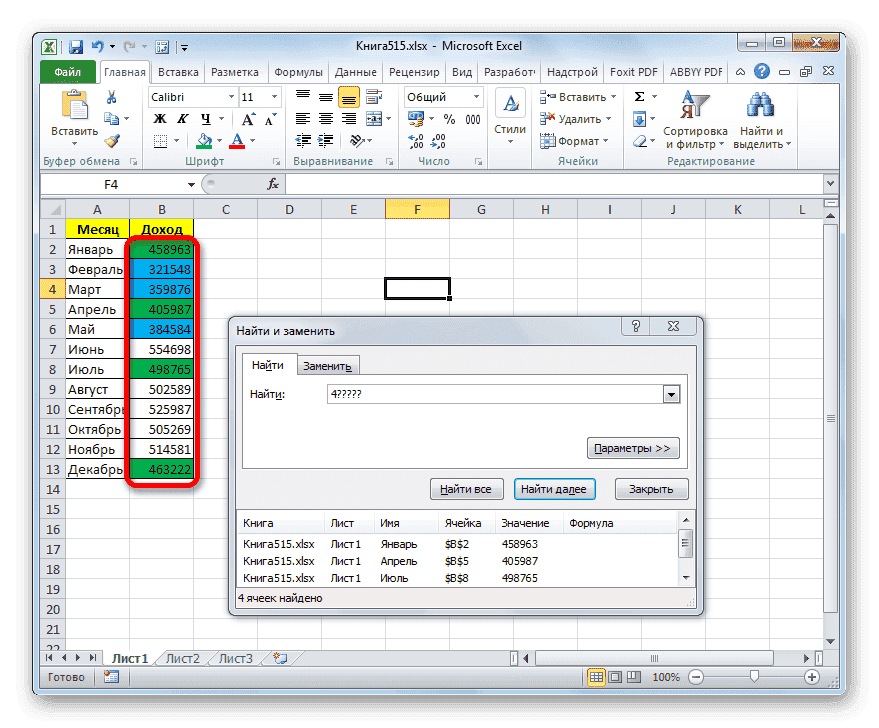
Task: Open the Найти search history dropdown
Action: (671, 394)
